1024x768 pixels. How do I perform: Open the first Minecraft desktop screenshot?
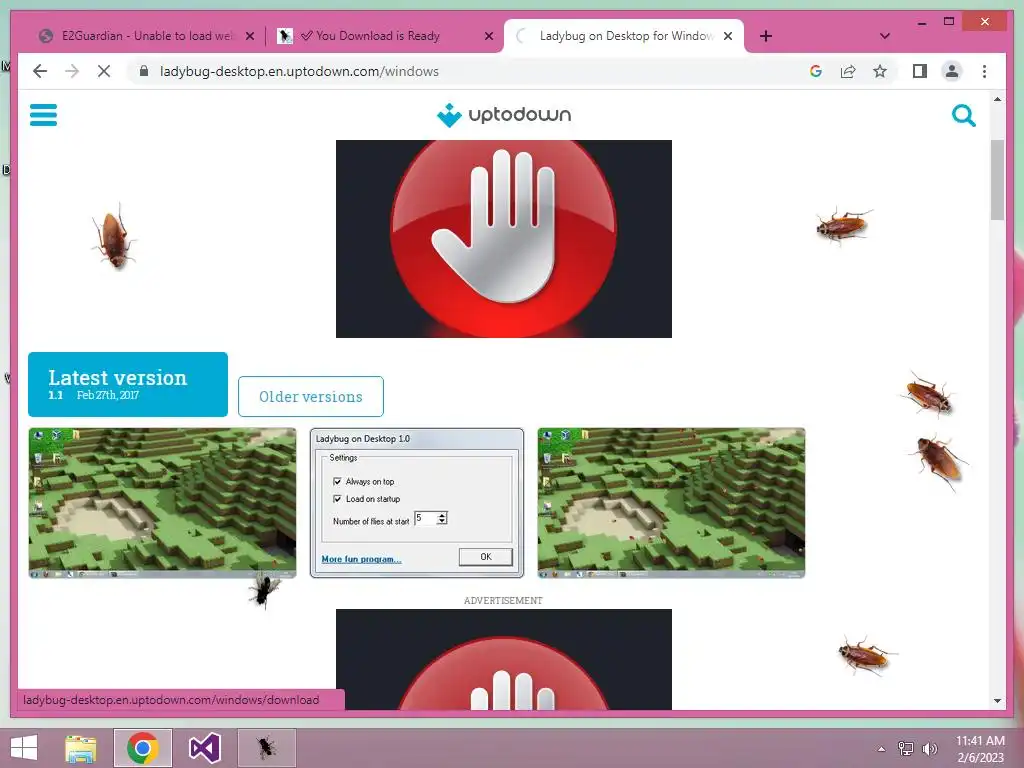point(162,503)
